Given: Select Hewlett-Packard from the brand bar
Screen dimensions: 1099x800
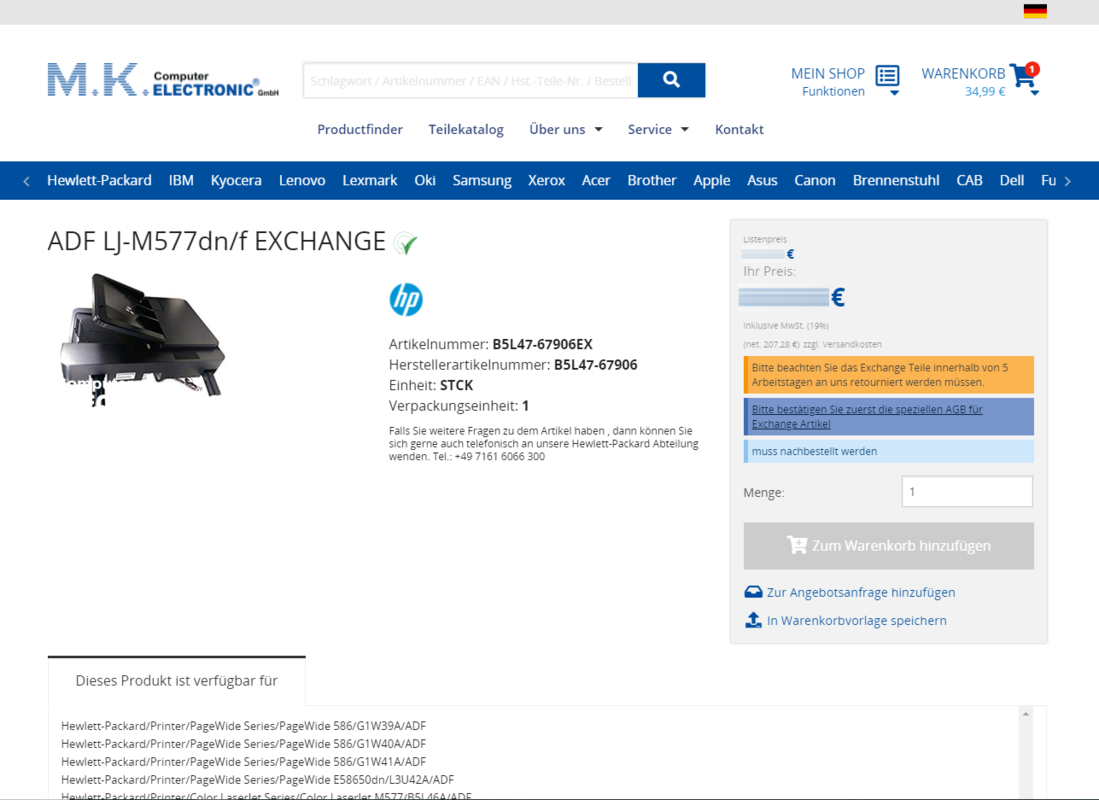Looking at the screenshot, I should pos(99,180).
